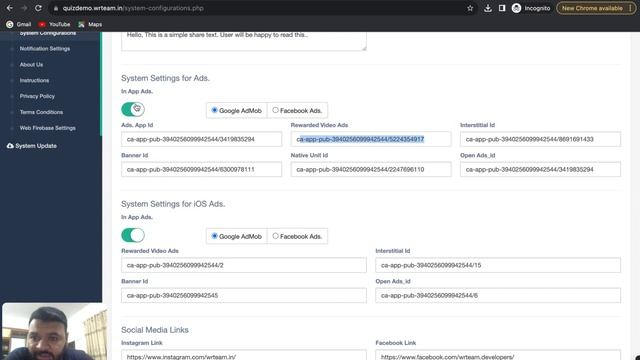This screenshot has width=640, height=360.
Task: Click the iOS Banner Id field
Action: click(244, 296)
